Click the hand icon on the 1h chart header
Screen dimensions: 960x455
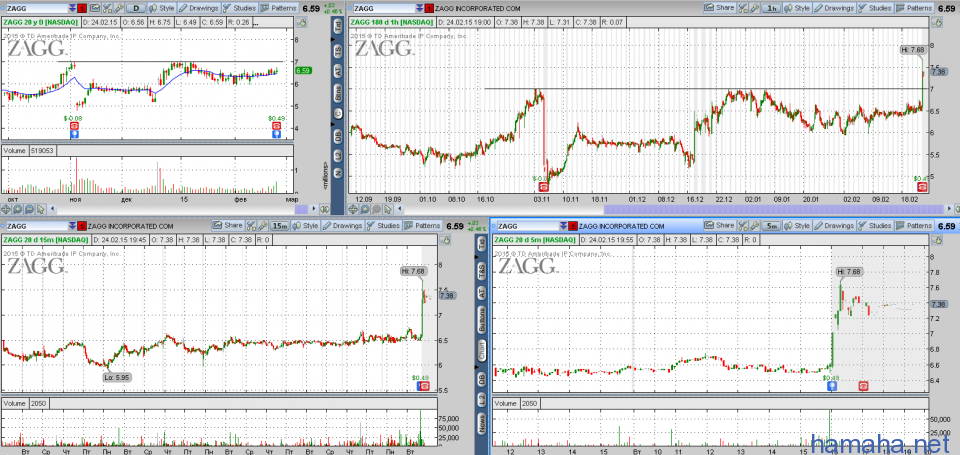[937, 23]
